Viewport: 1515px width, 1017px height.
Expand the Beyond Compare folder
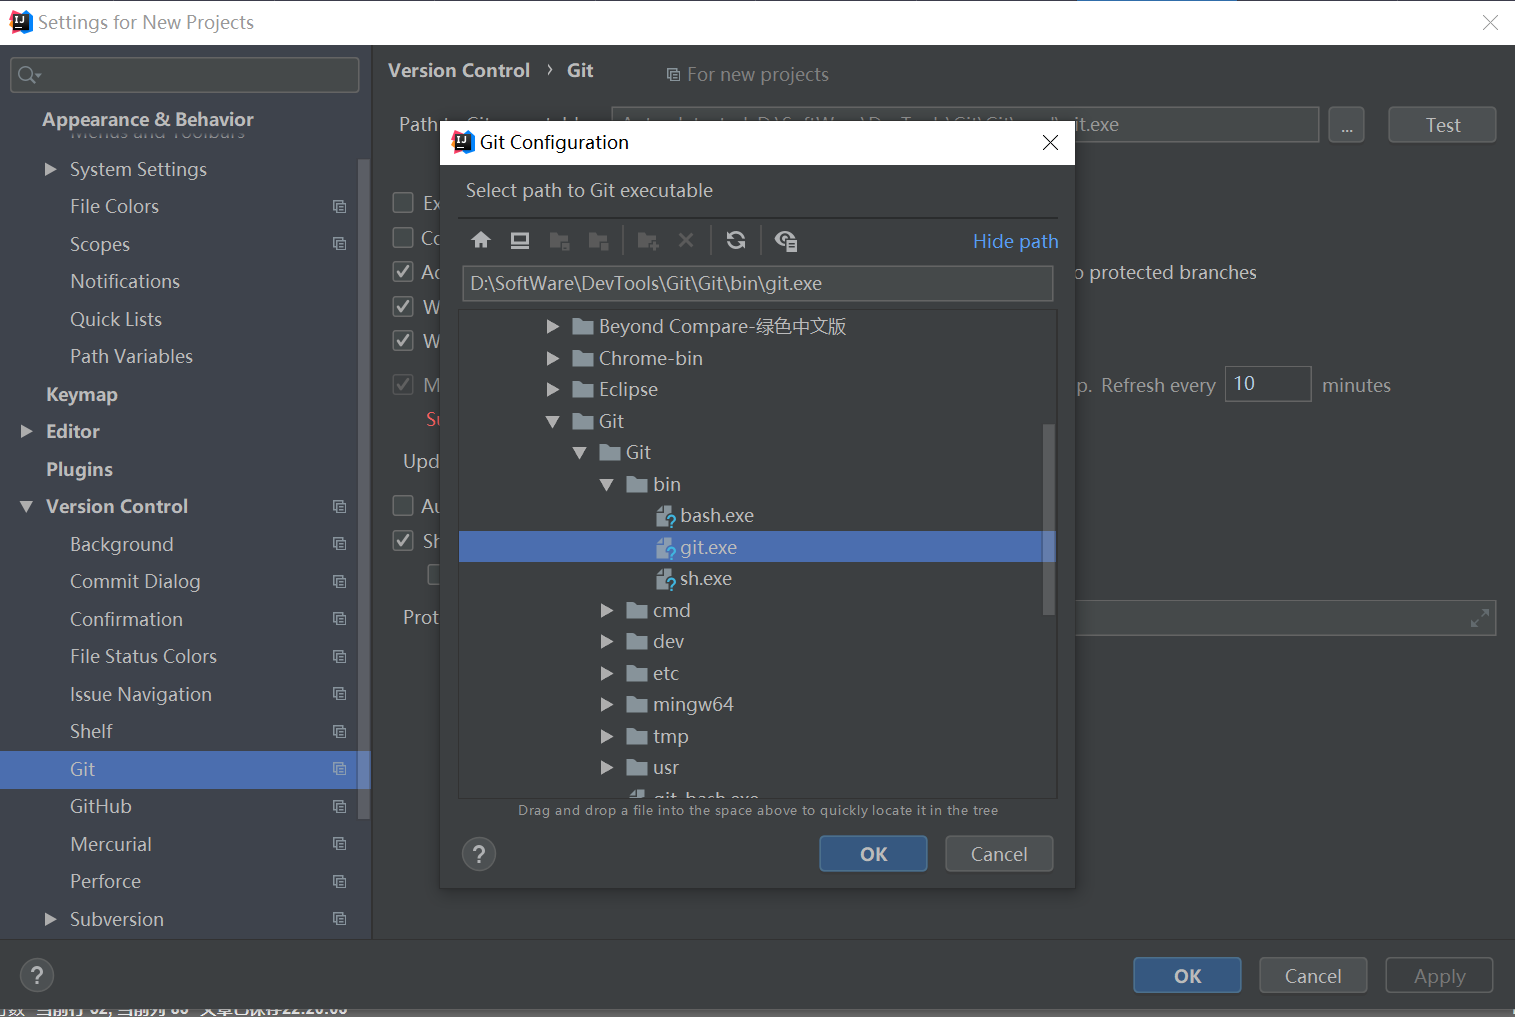coord(552,327)
